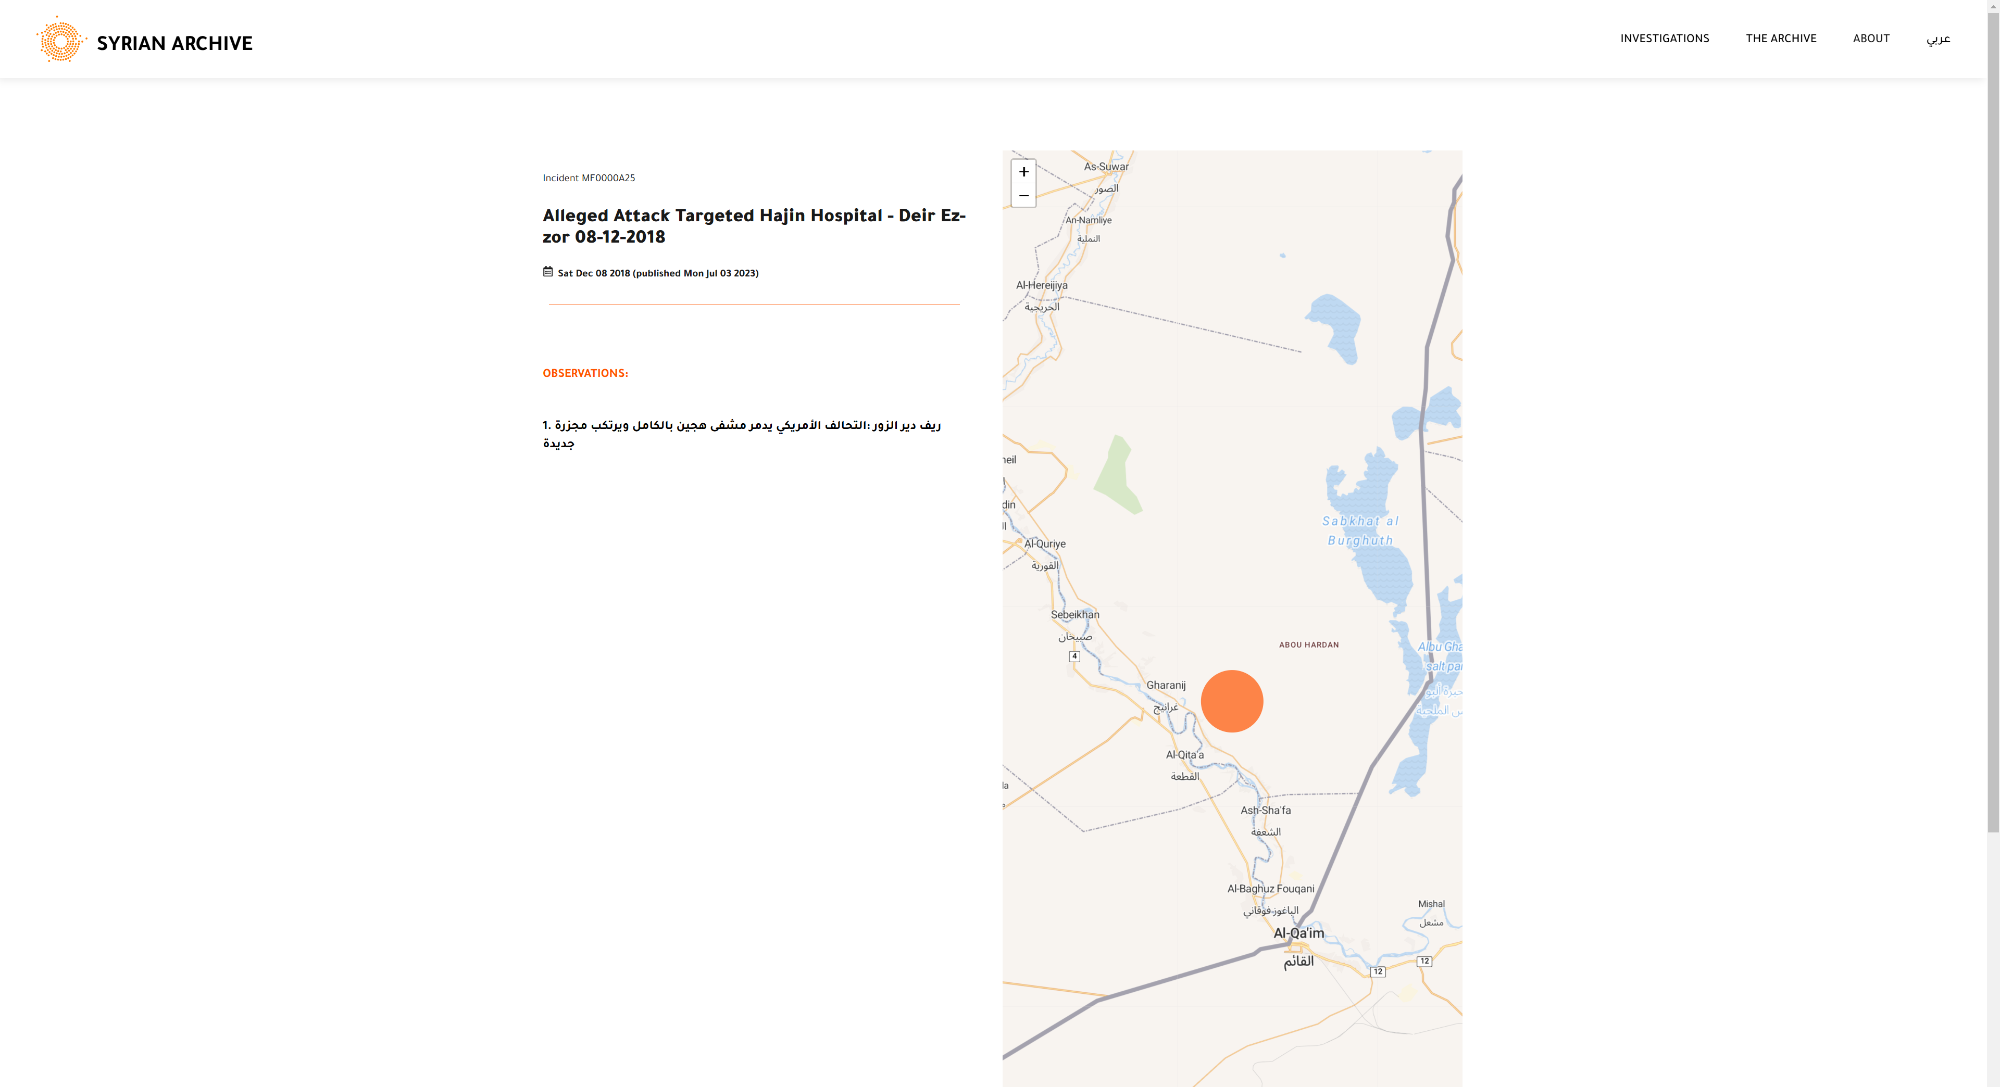Click the Sebeikhan town label on map
The image size is (2000, 1087).
[1075, 615]
